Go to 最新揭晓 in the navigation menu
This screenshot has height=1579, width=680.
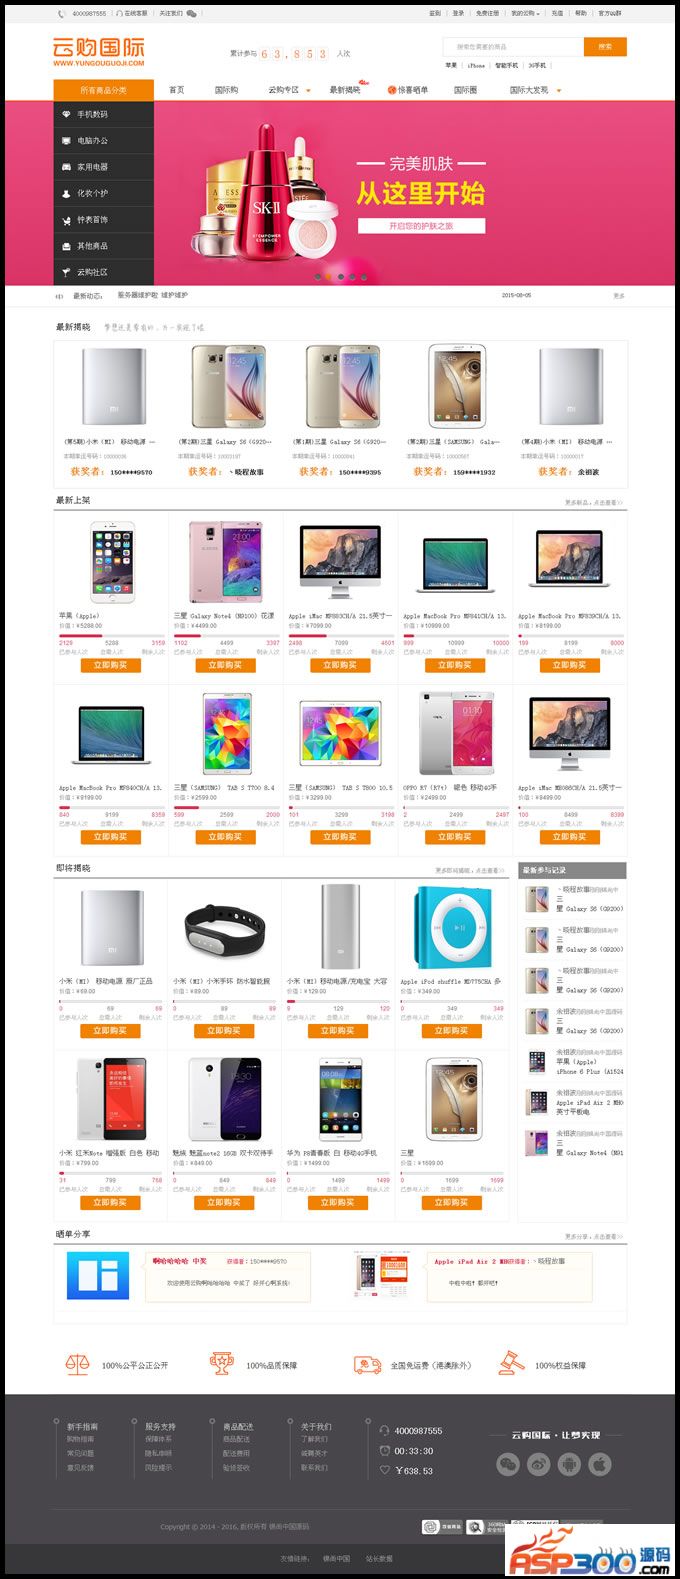(x=345, y=90)
